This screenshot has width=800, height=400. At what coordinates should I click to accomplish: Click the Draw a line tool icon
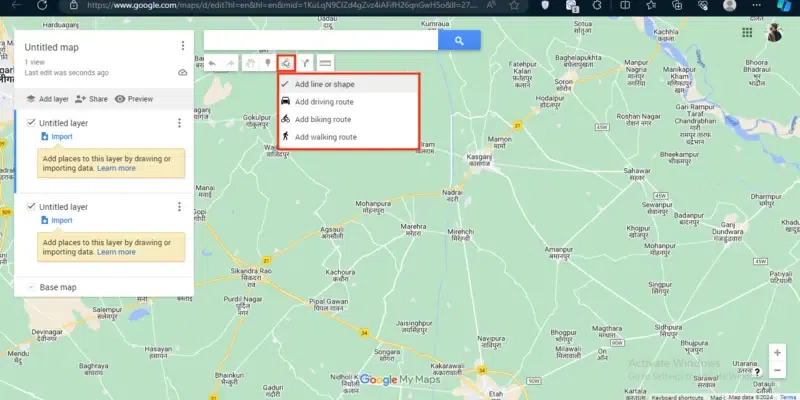click(x=286, y=63)
